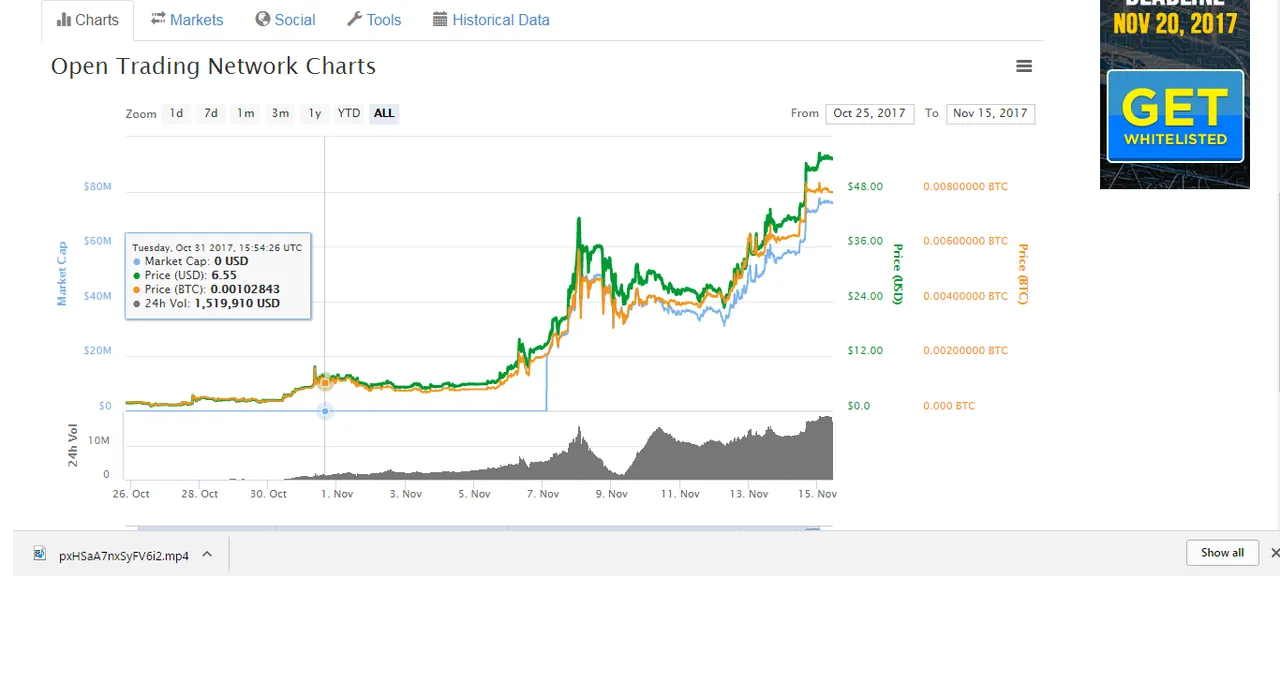Open the Social tab
Screen dimensions: 1280x682
coord(285,20)
